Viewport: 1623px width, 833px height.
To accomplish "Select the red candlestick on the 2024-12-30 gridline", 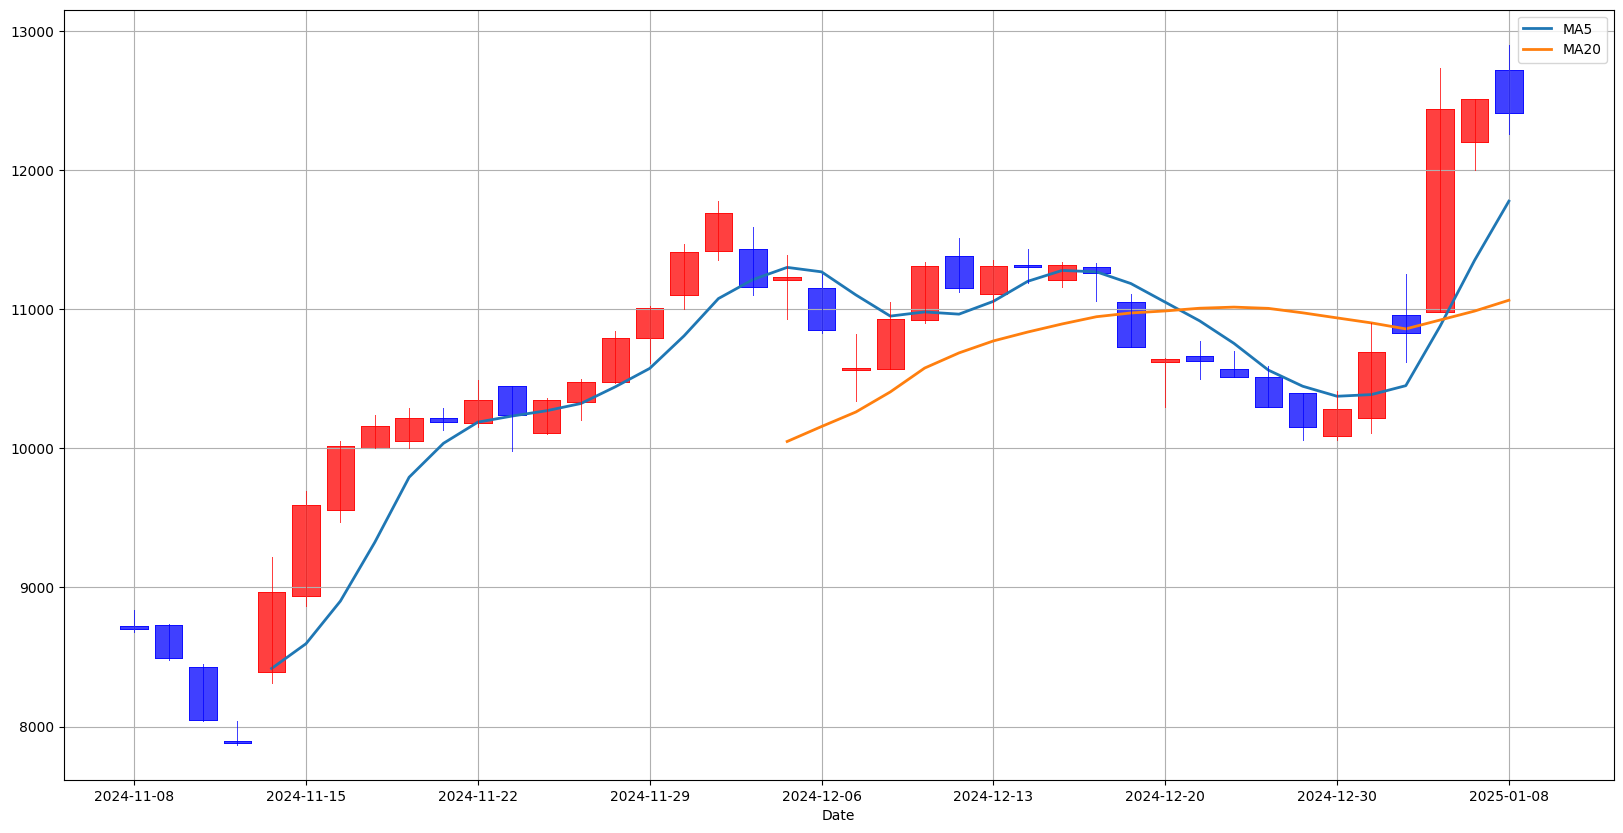I will point(1337,423).
